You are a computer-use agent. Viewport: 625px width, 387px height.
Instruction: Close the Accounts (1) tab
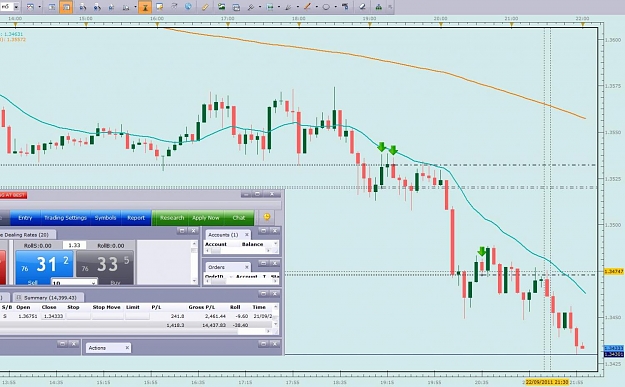pos(247,235)
